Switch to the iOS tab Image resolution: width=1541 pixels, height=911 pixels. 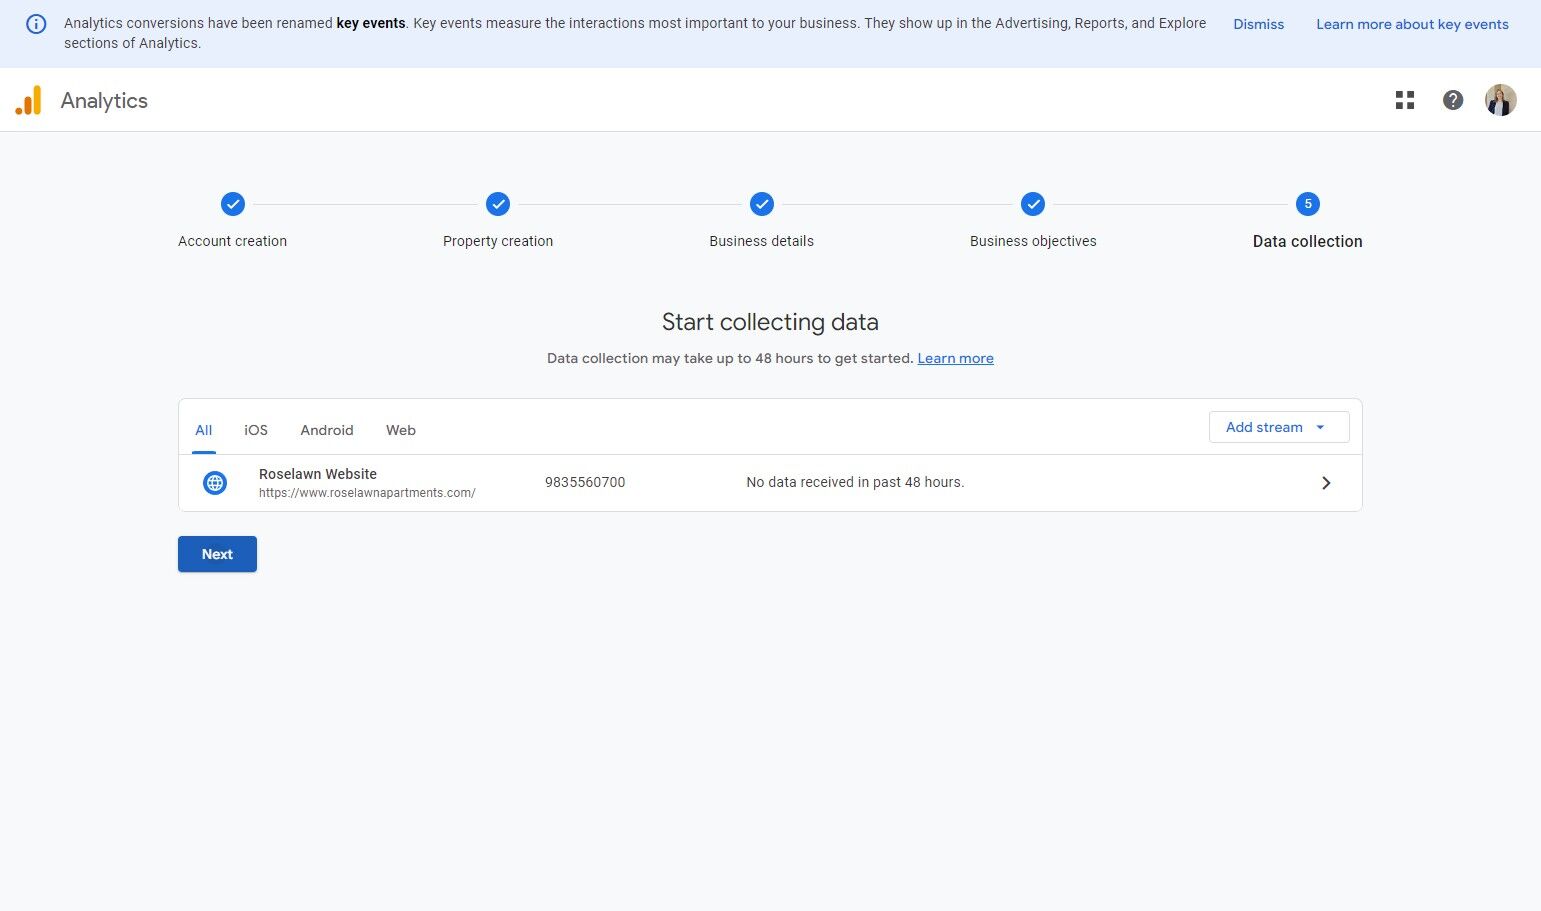coord(256,430)
